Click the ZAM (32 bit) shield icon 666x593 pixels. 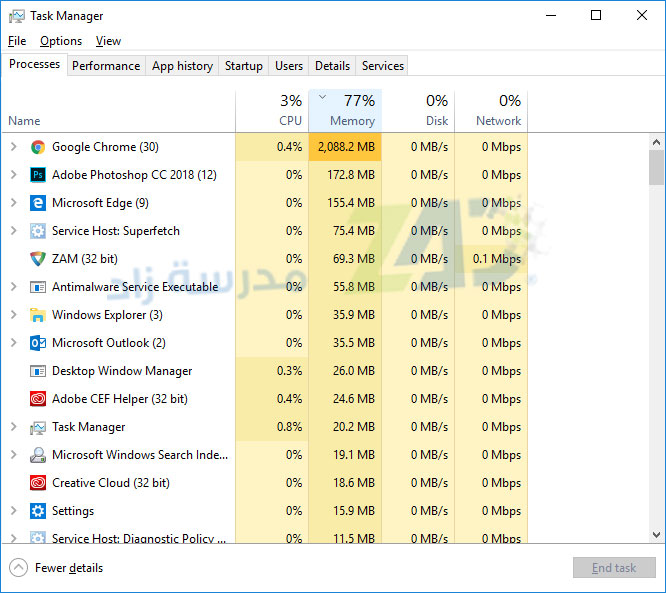click(x=38, y=259)
